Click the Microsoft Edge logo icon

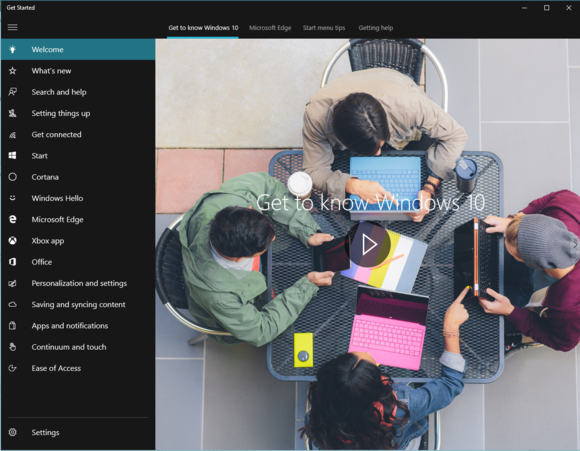pos(13,219)
